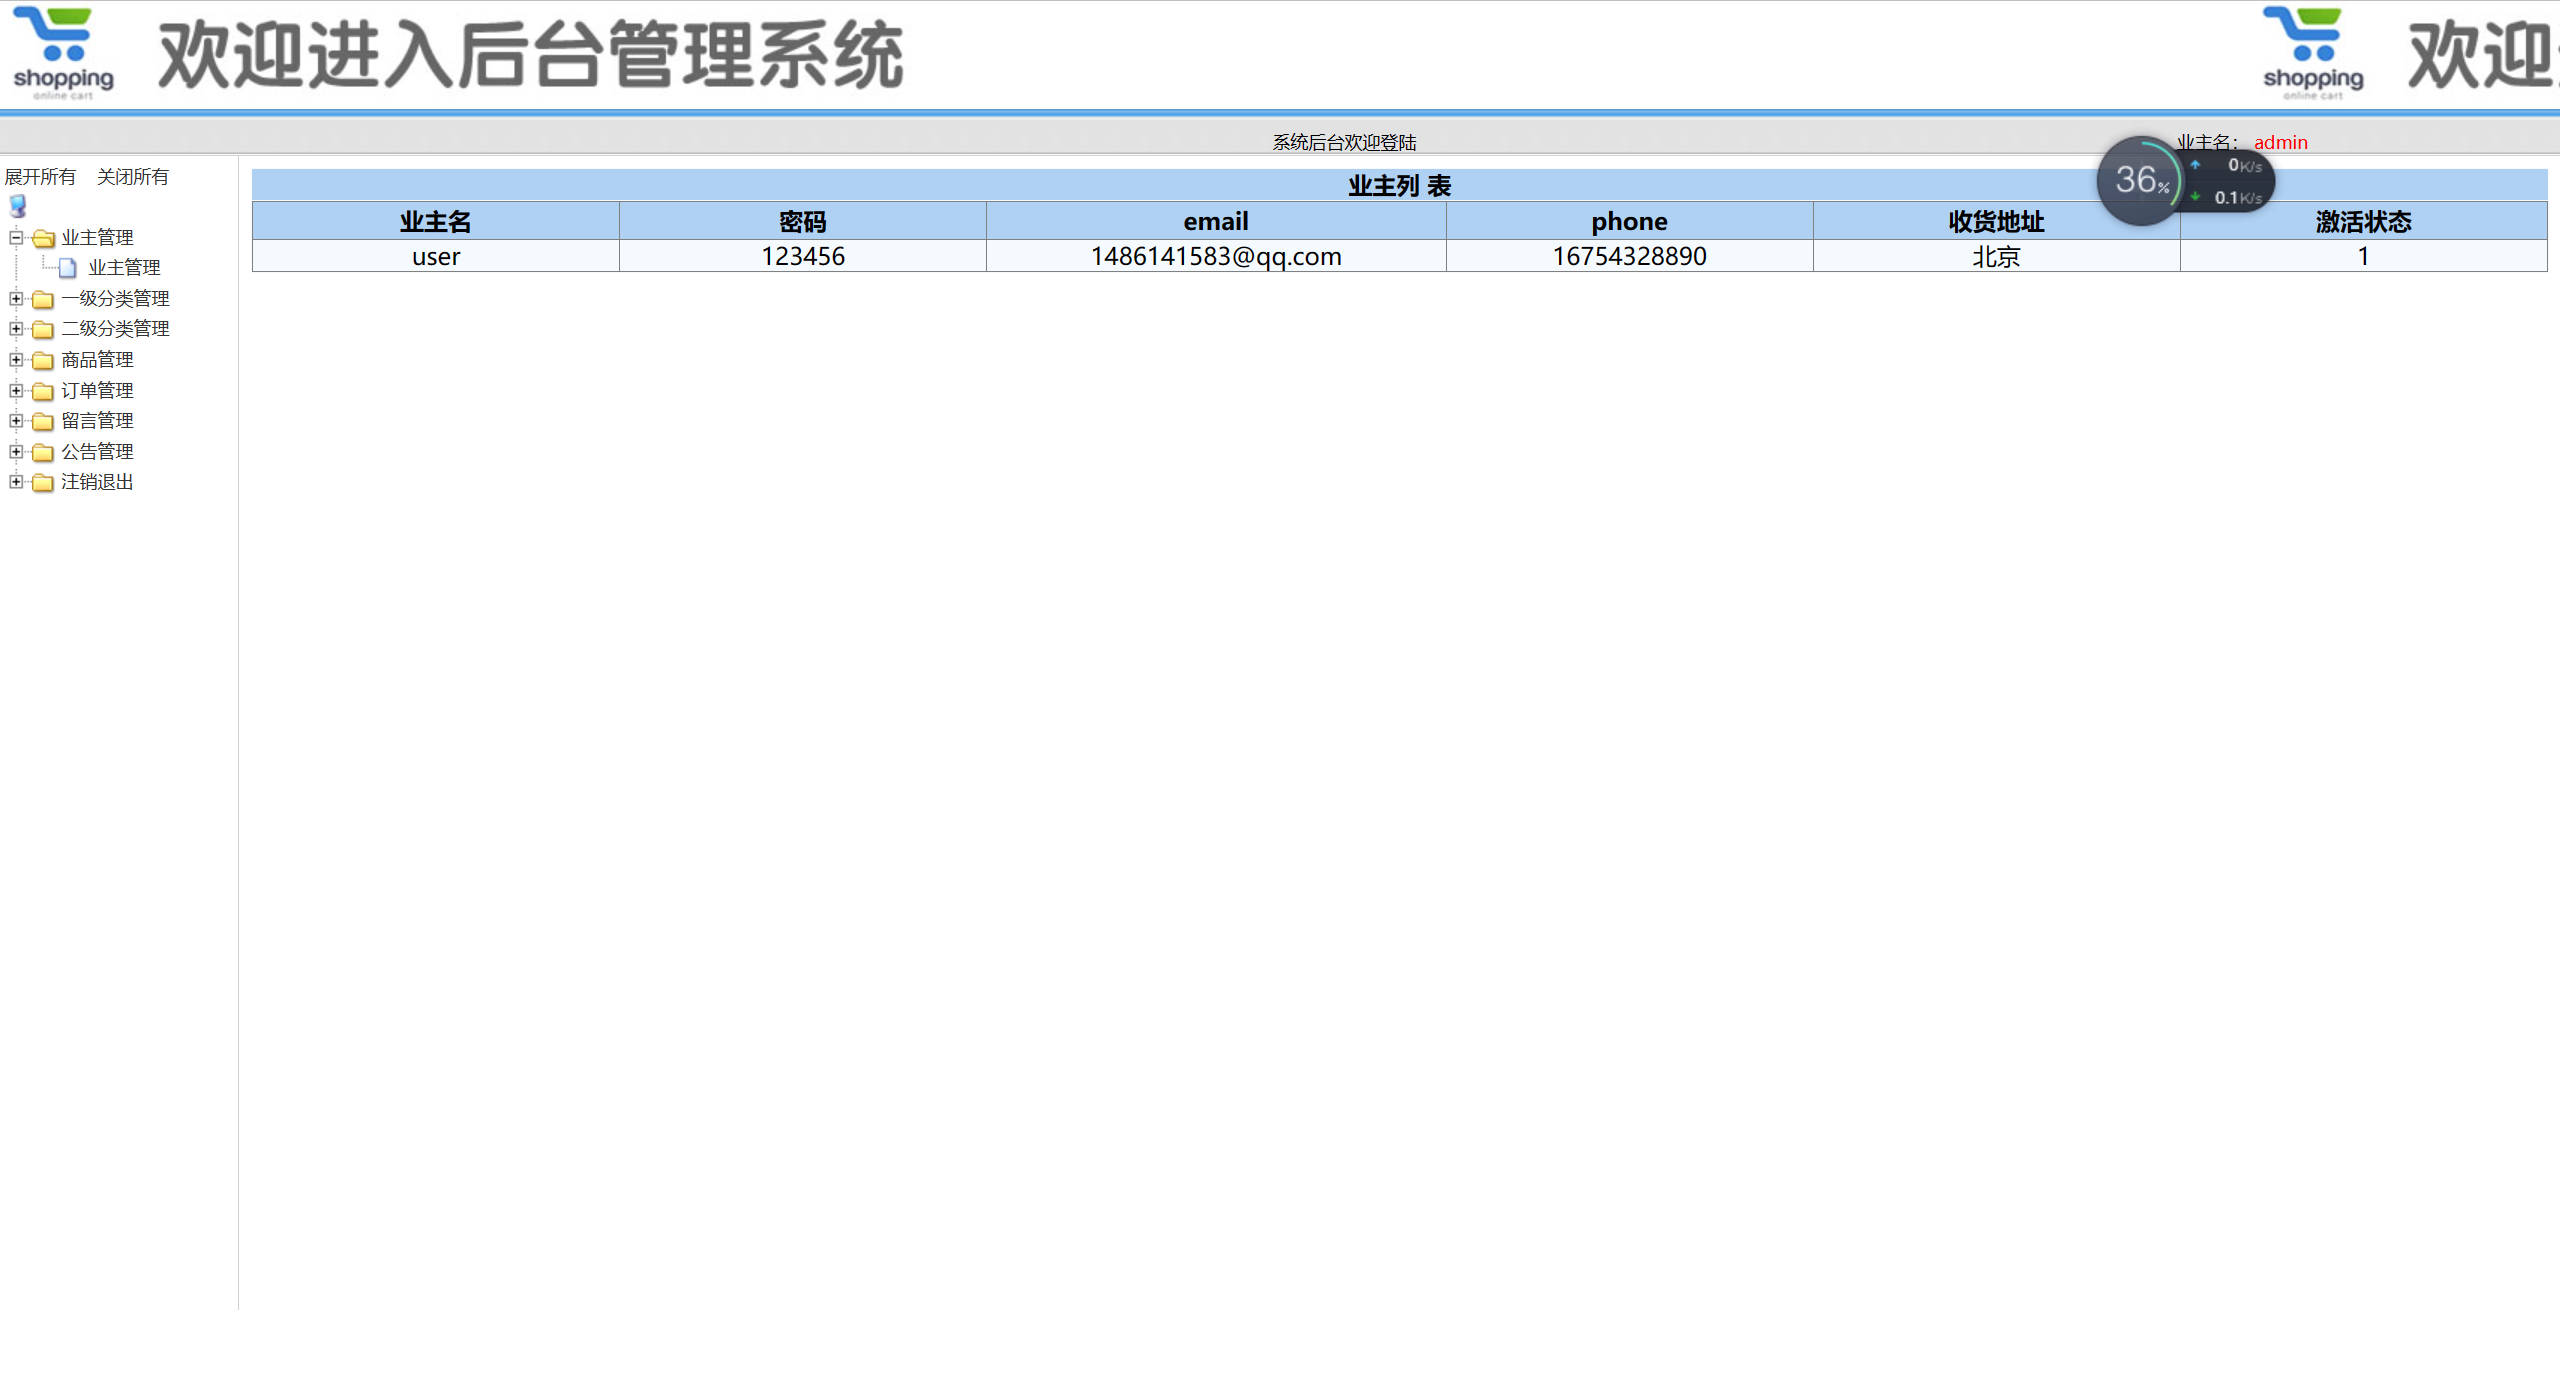2560x1374 pixels.
Task: Click the computer icon at the tree root
Action: (15, 207)
